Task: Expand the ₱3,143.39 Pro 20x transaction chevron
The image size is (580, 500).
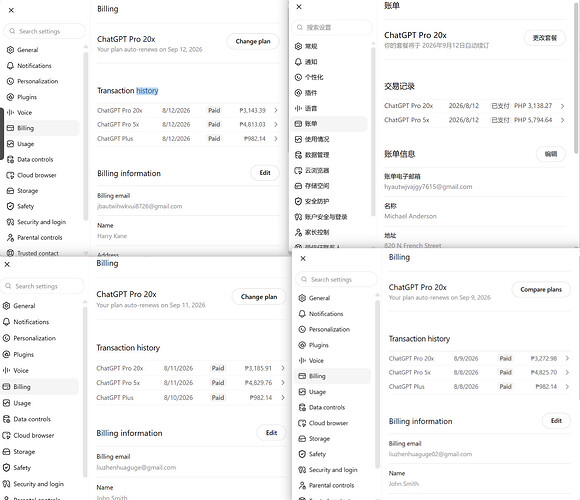Action: [276, 110]
